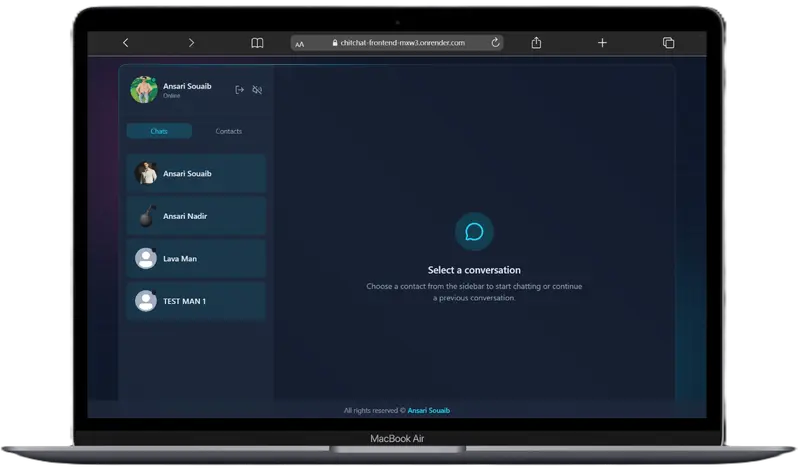Toggle the muted sound icon
The width and height of the screenshot is (800, 468).
(x=257, y=90)
